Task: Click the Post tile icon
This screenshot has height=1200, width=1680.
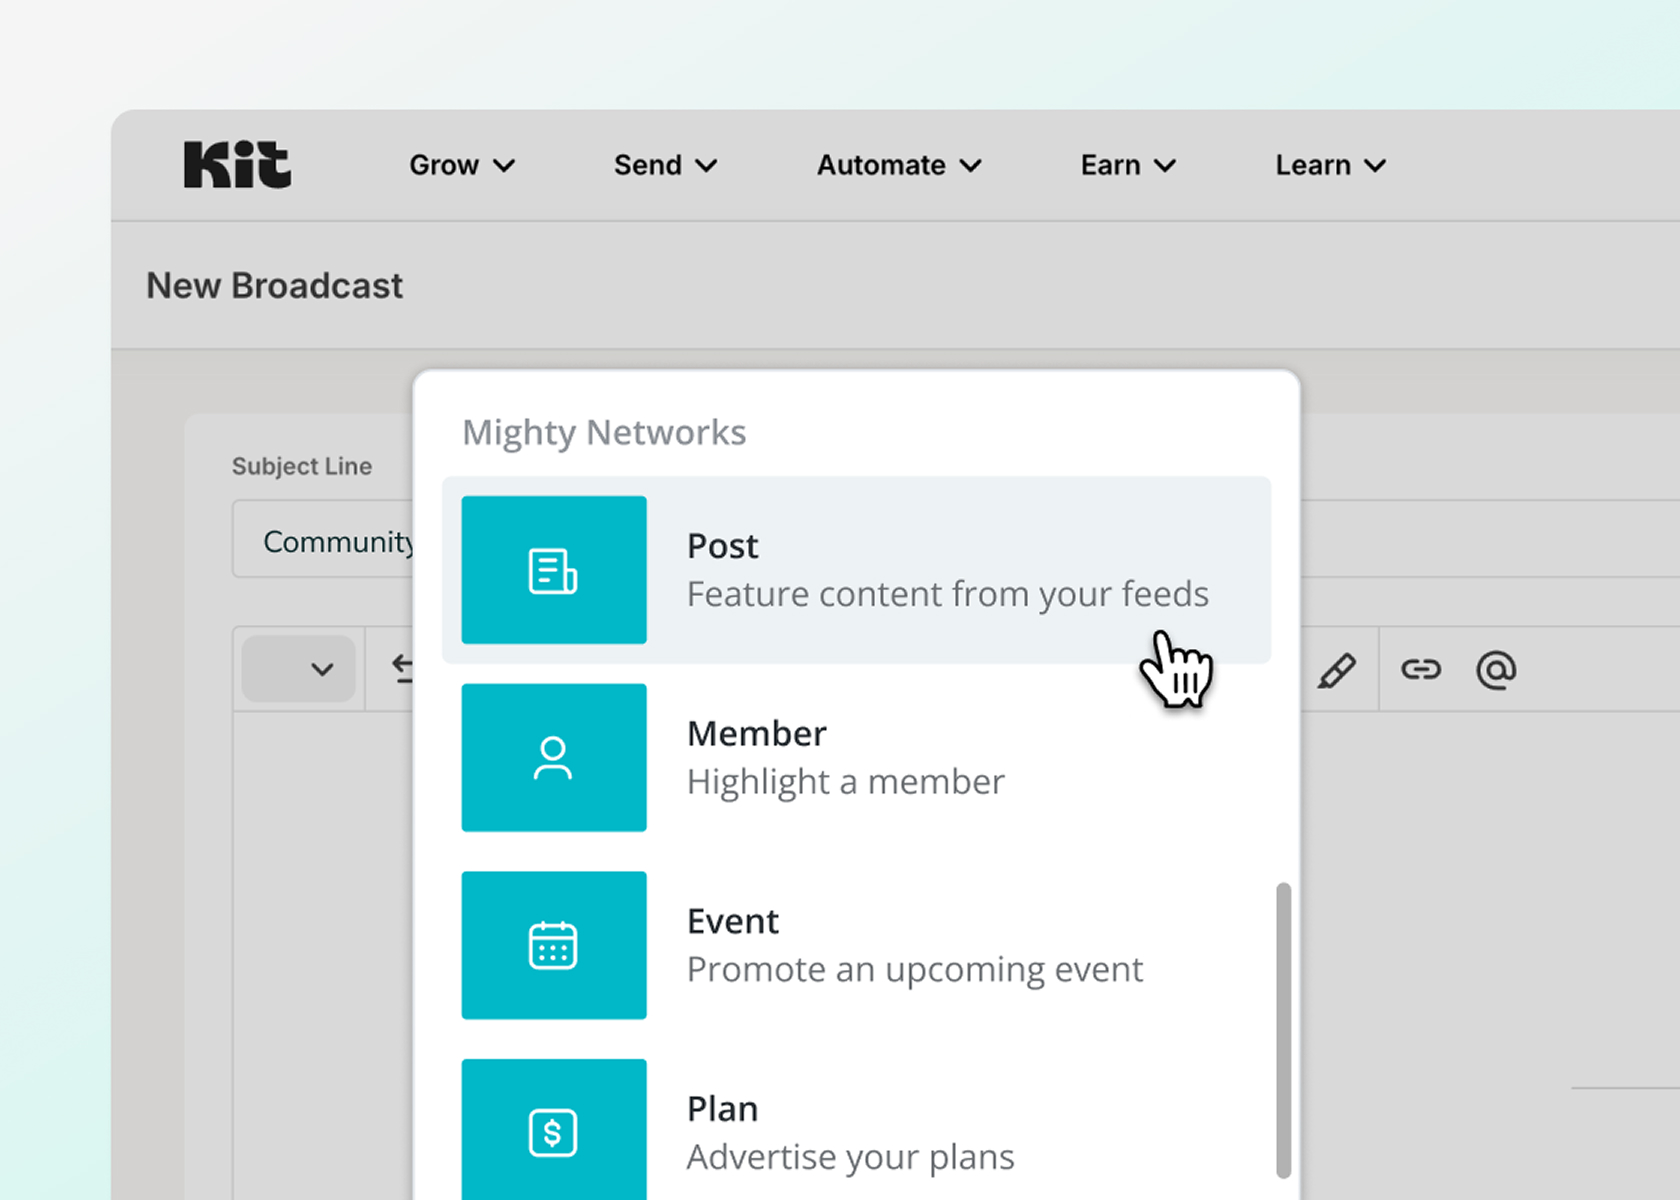Action: pyautogui.click(x=554, y=570)
